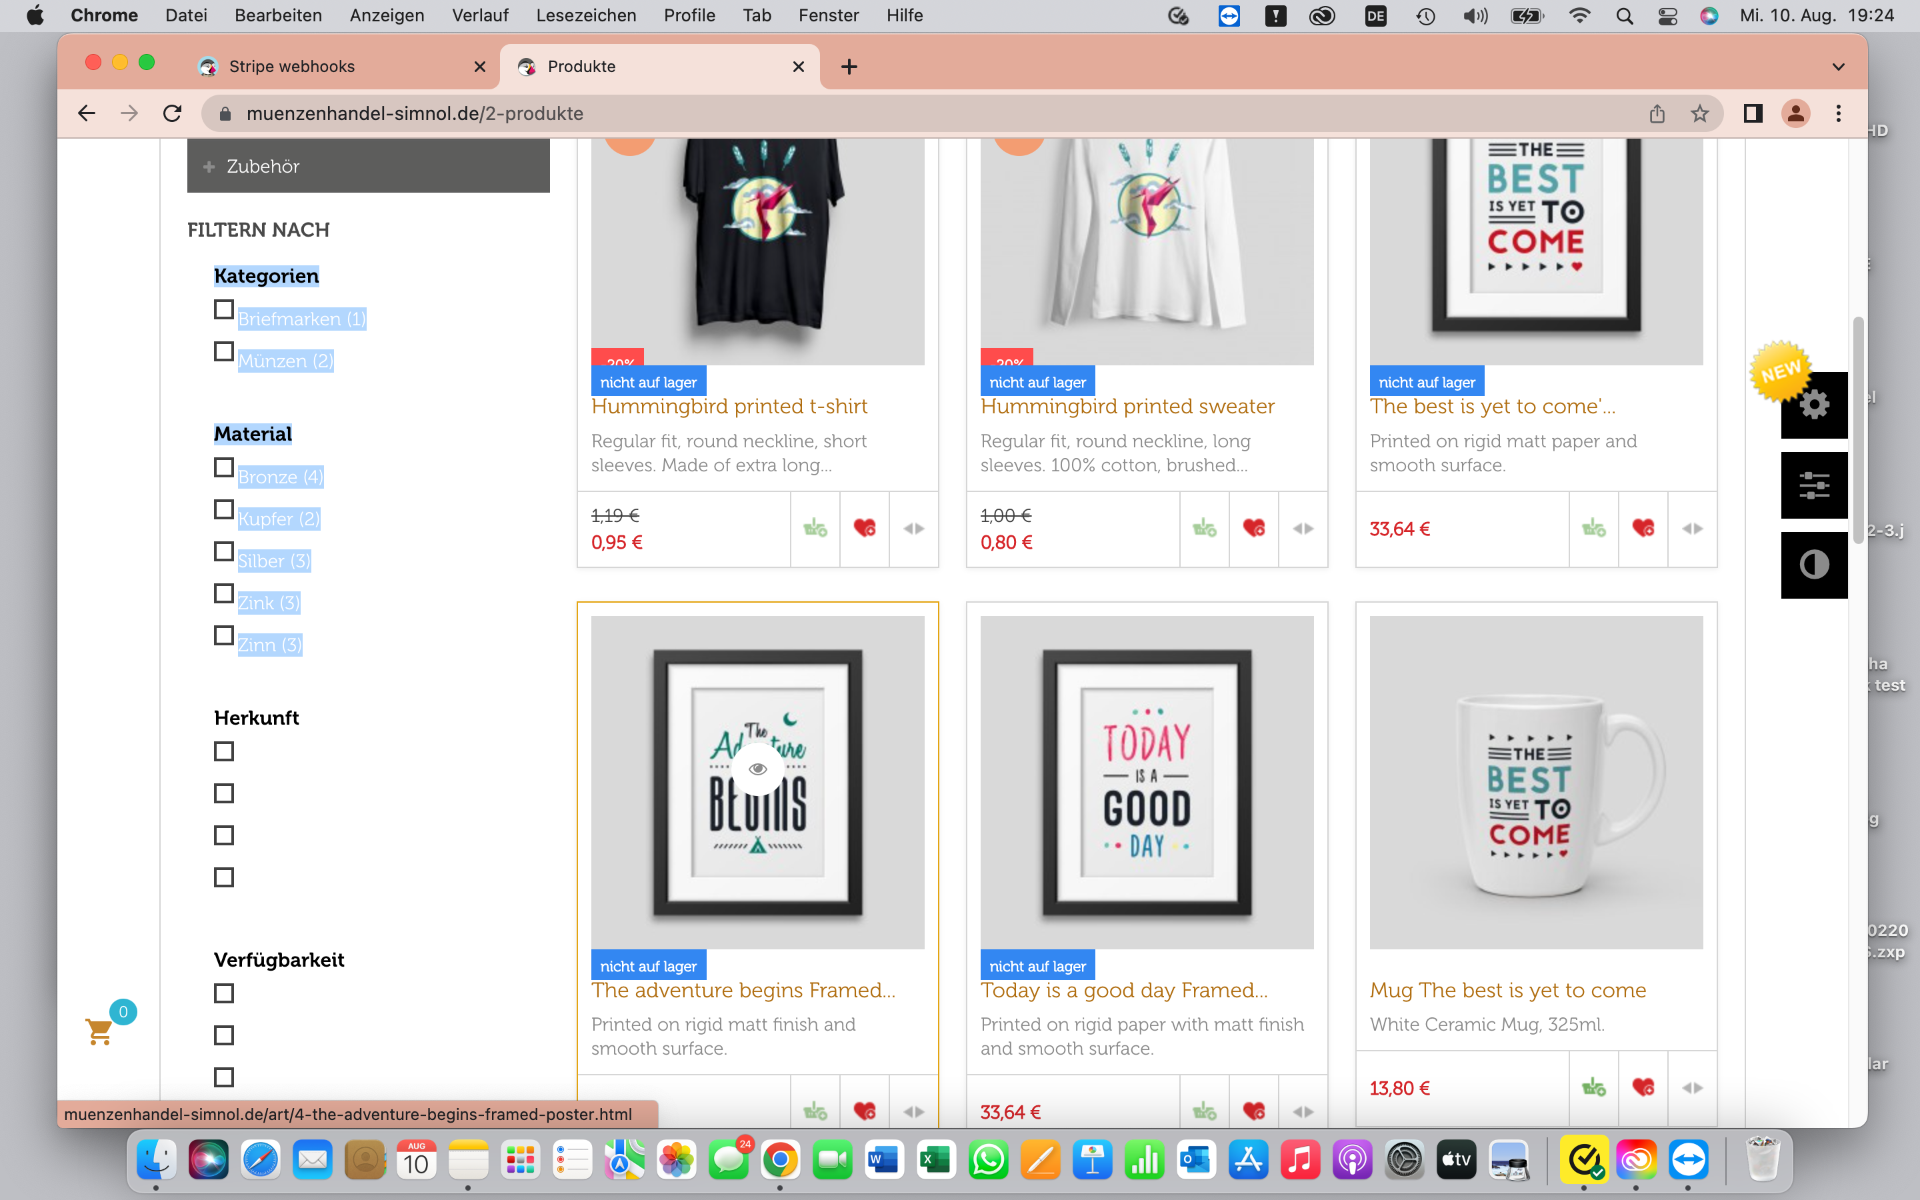Viewport: 1920px width, 1200px height.
Task: Compare the Mug product
Action: (x=1692, y=1087)
